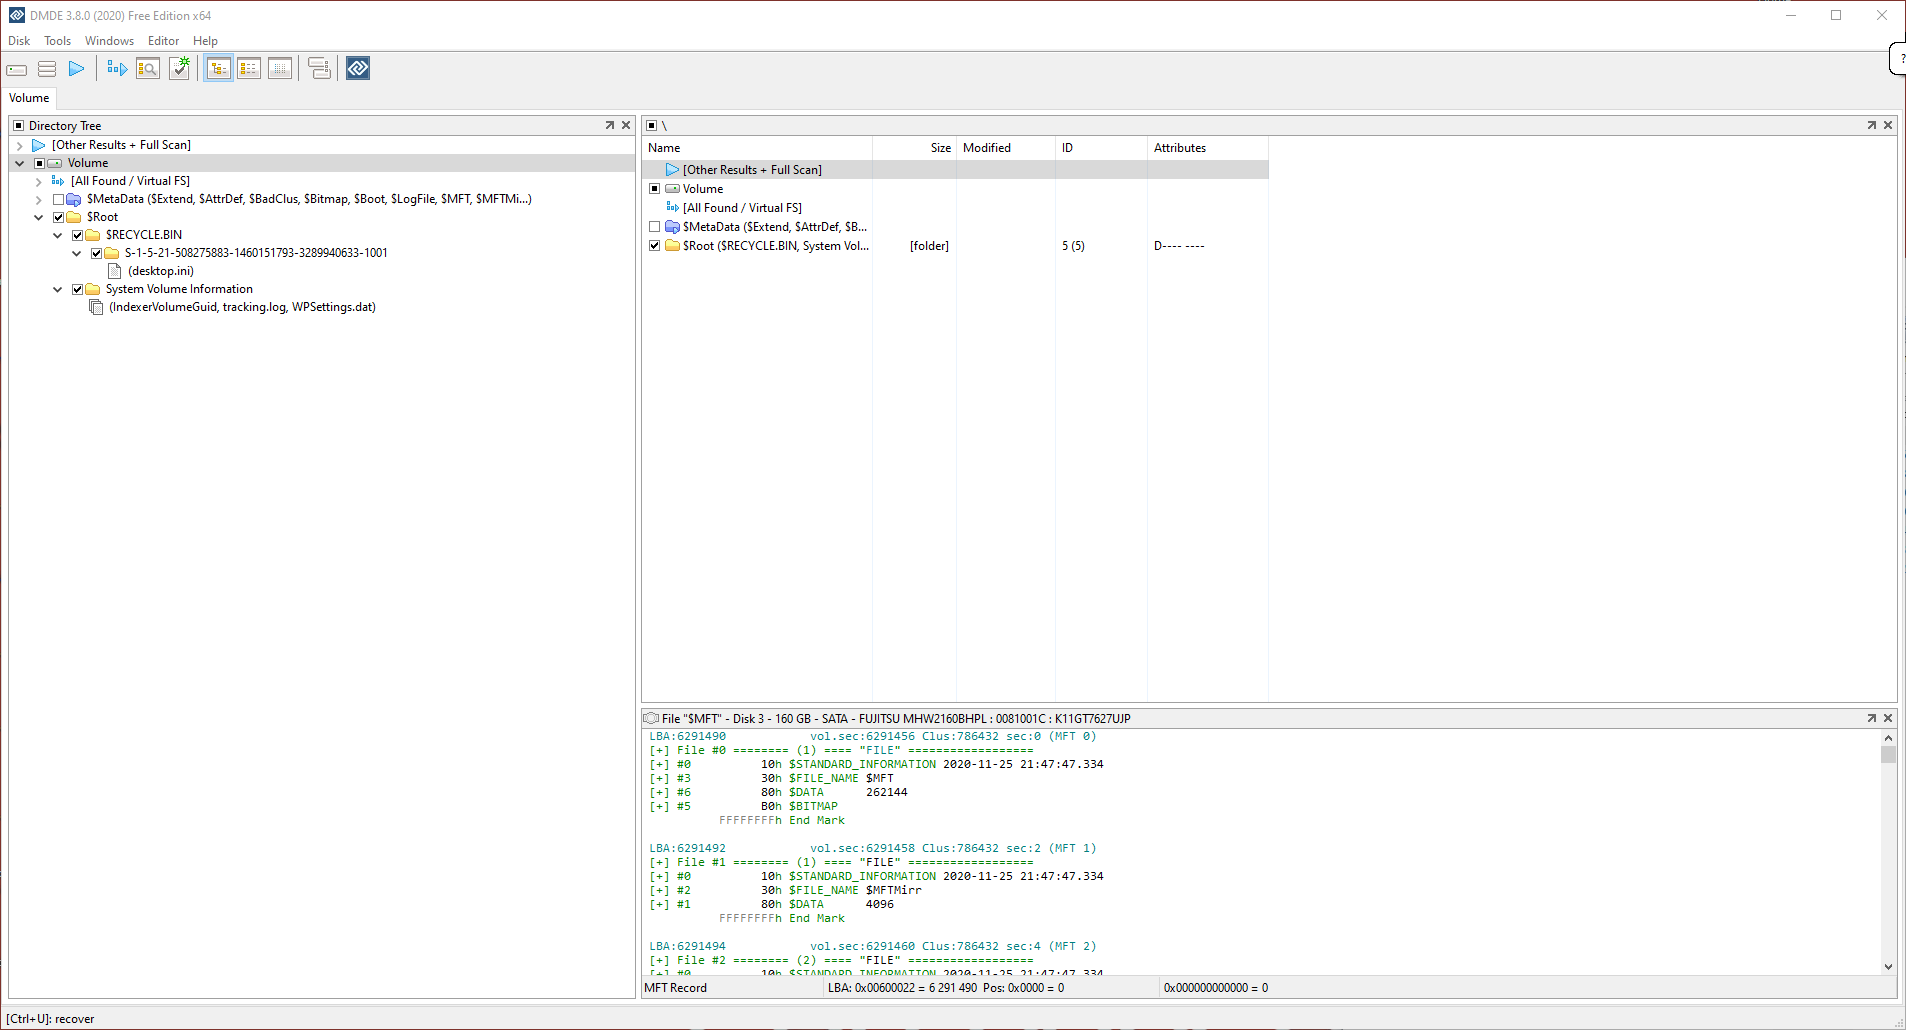The width and height of the screenshot is (1906, 1030).
Task: Open the Disk menu
Action: coord(19,41)
